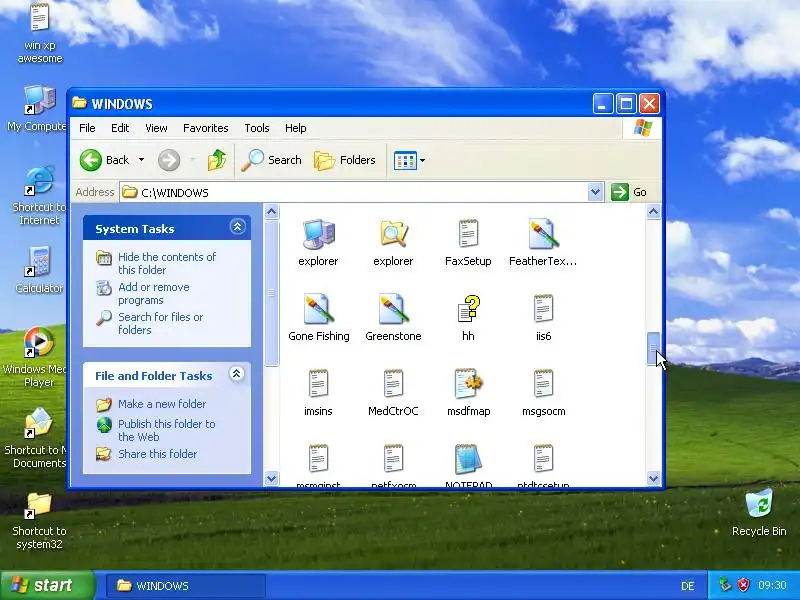
Task: Open the Help menu
Action: point(295,128)
